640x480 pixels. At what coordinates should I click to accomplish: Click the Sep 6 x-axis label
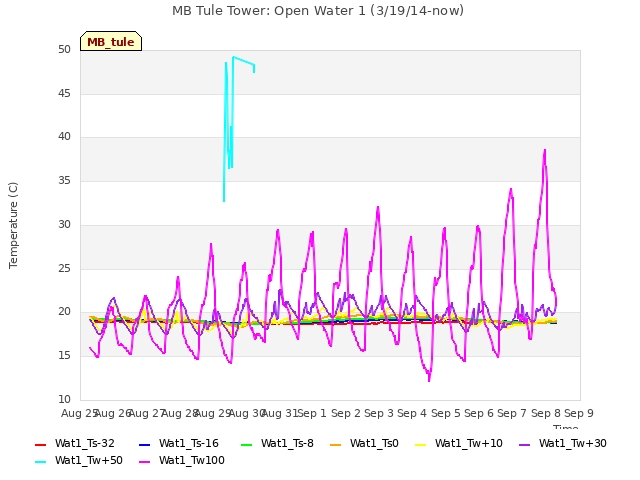coord(479,413)
